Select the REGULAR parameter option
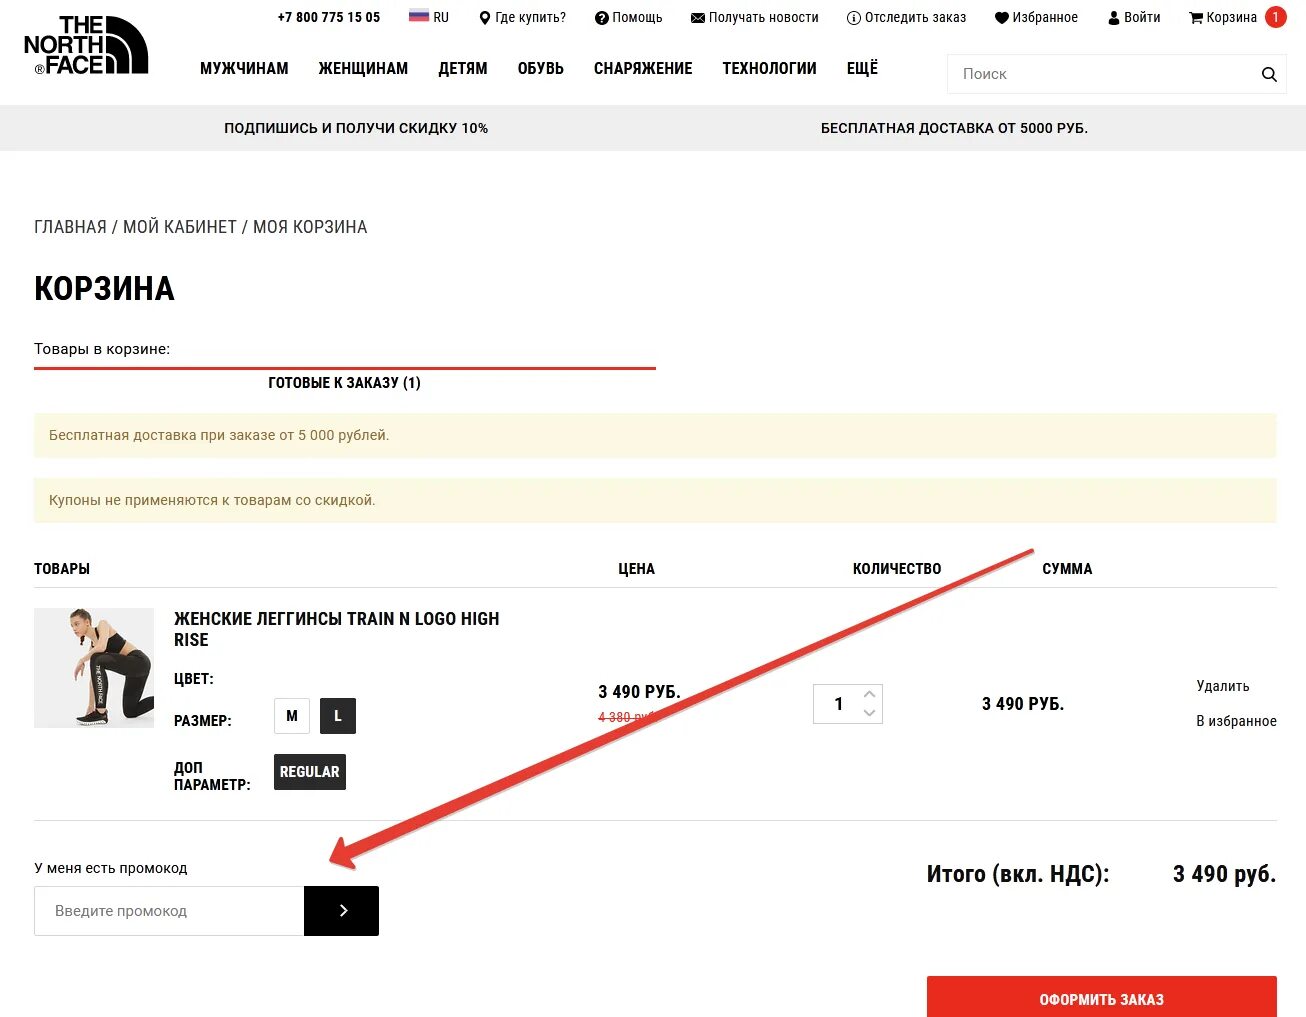 click(310, 772)
